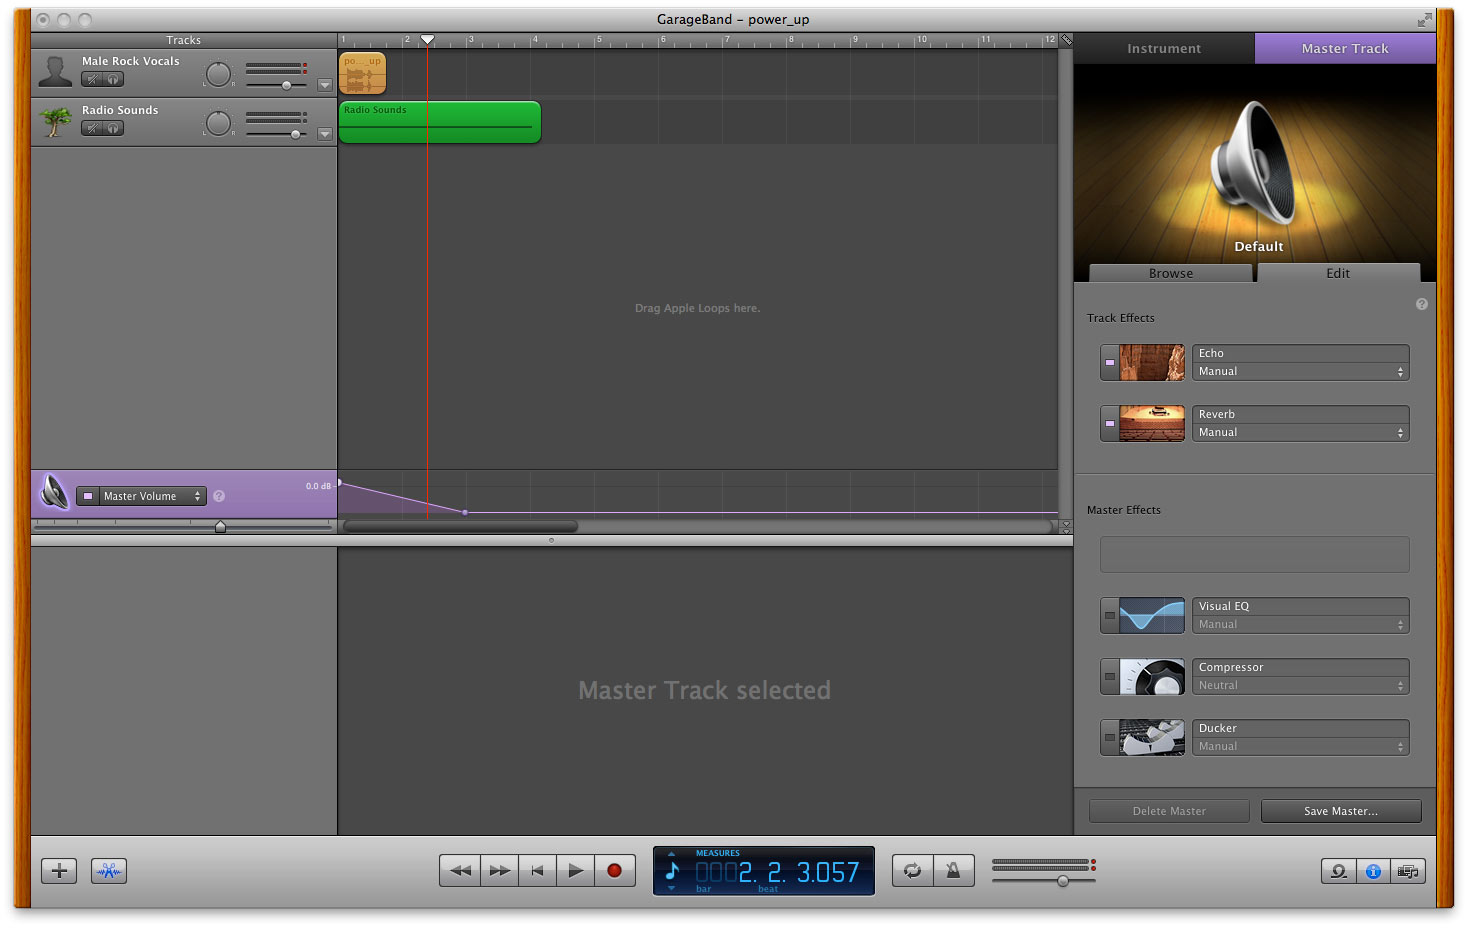This screenshot has height=928, width=1468.
Task: Open the track editor scissors button
Action: pyautogui.click(x=109, y=871)
